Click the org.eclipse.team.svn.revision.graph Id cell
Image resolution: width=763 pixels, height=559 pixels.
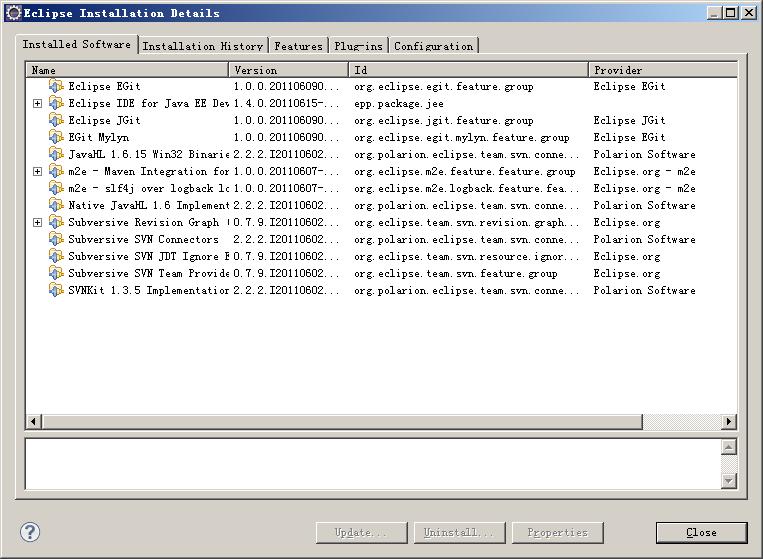(467, 223)
